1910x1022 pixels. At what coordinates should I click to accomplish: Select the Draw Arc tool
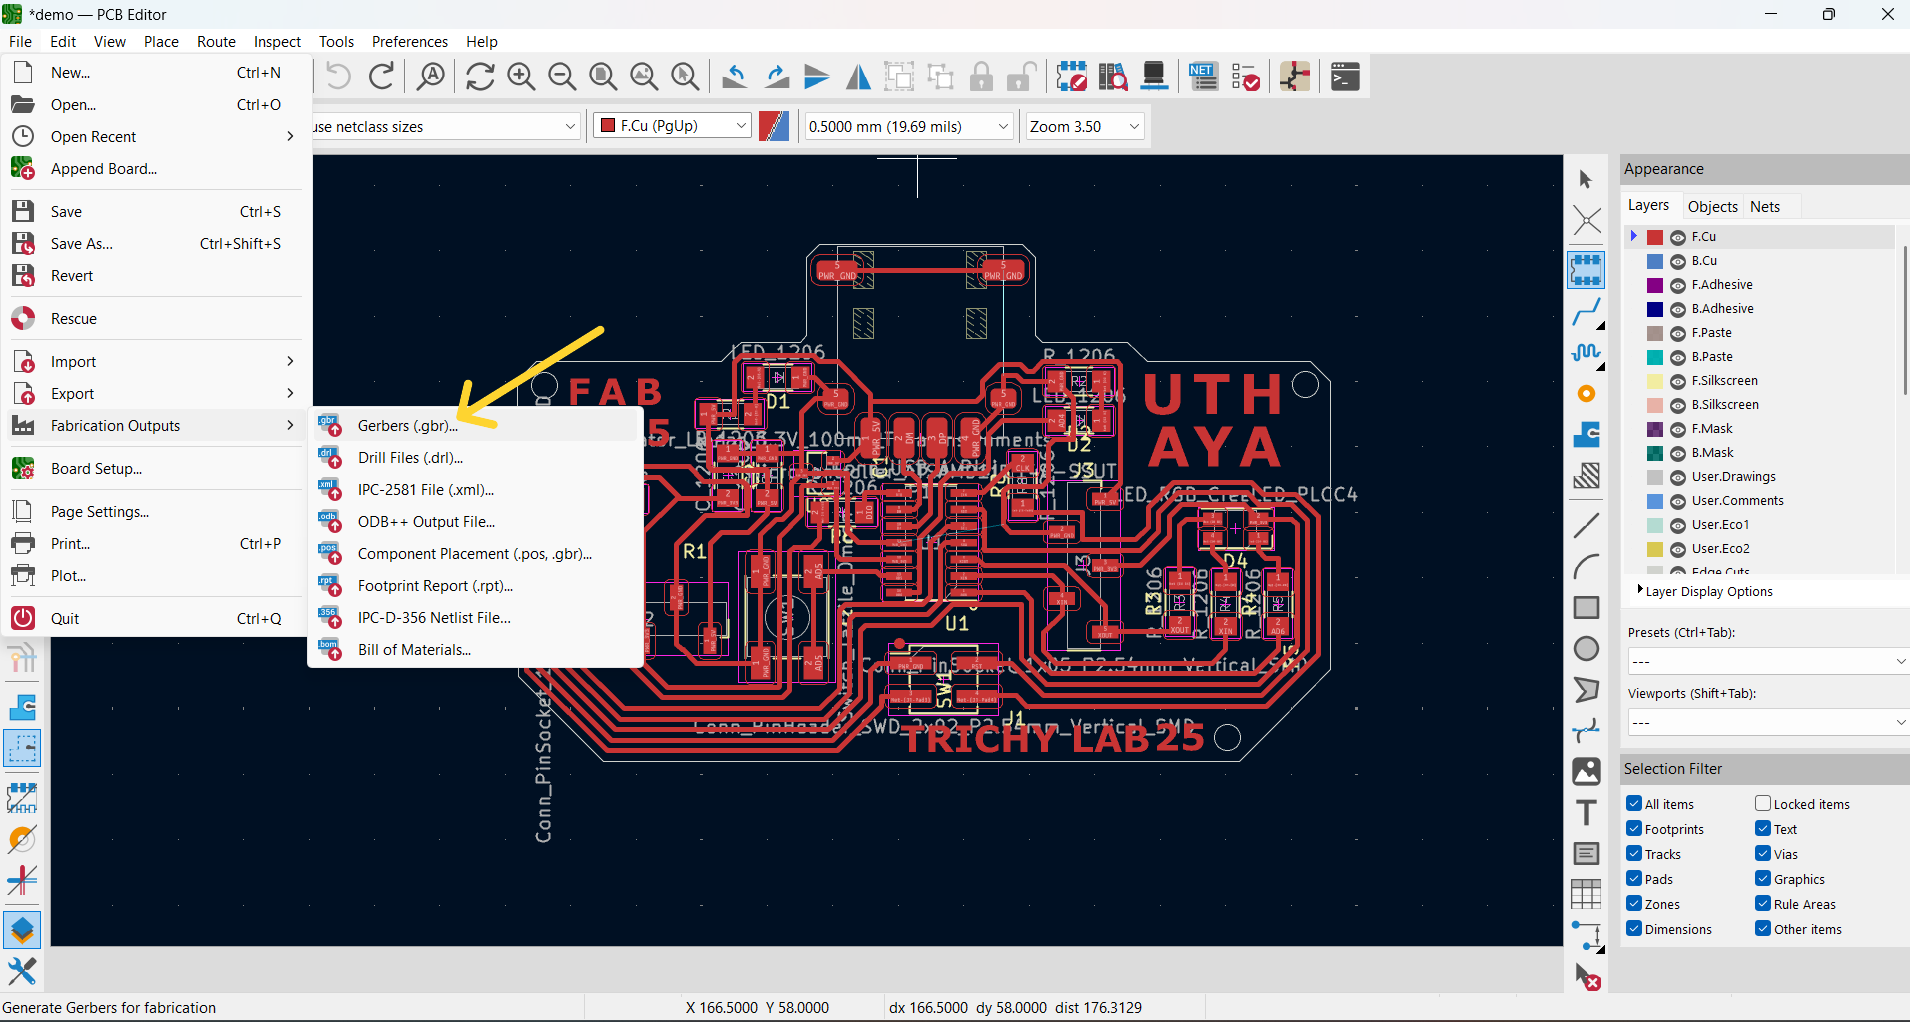[x=1586, y=566]
